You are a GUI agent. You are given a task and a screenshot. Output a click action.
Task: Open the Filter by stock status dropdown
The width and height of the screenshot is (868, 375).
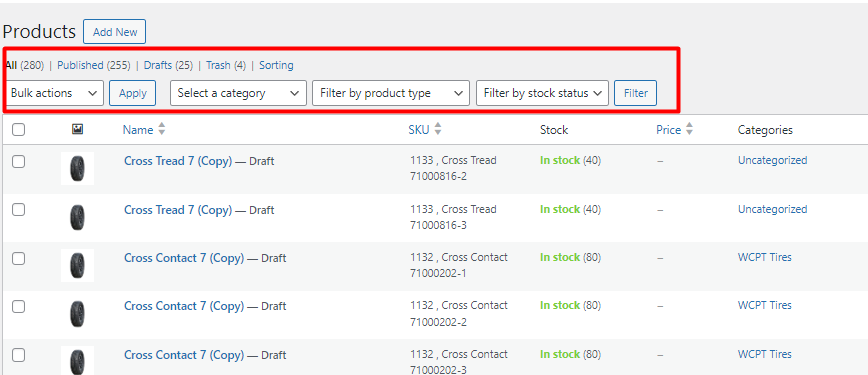tap(542, 93)
